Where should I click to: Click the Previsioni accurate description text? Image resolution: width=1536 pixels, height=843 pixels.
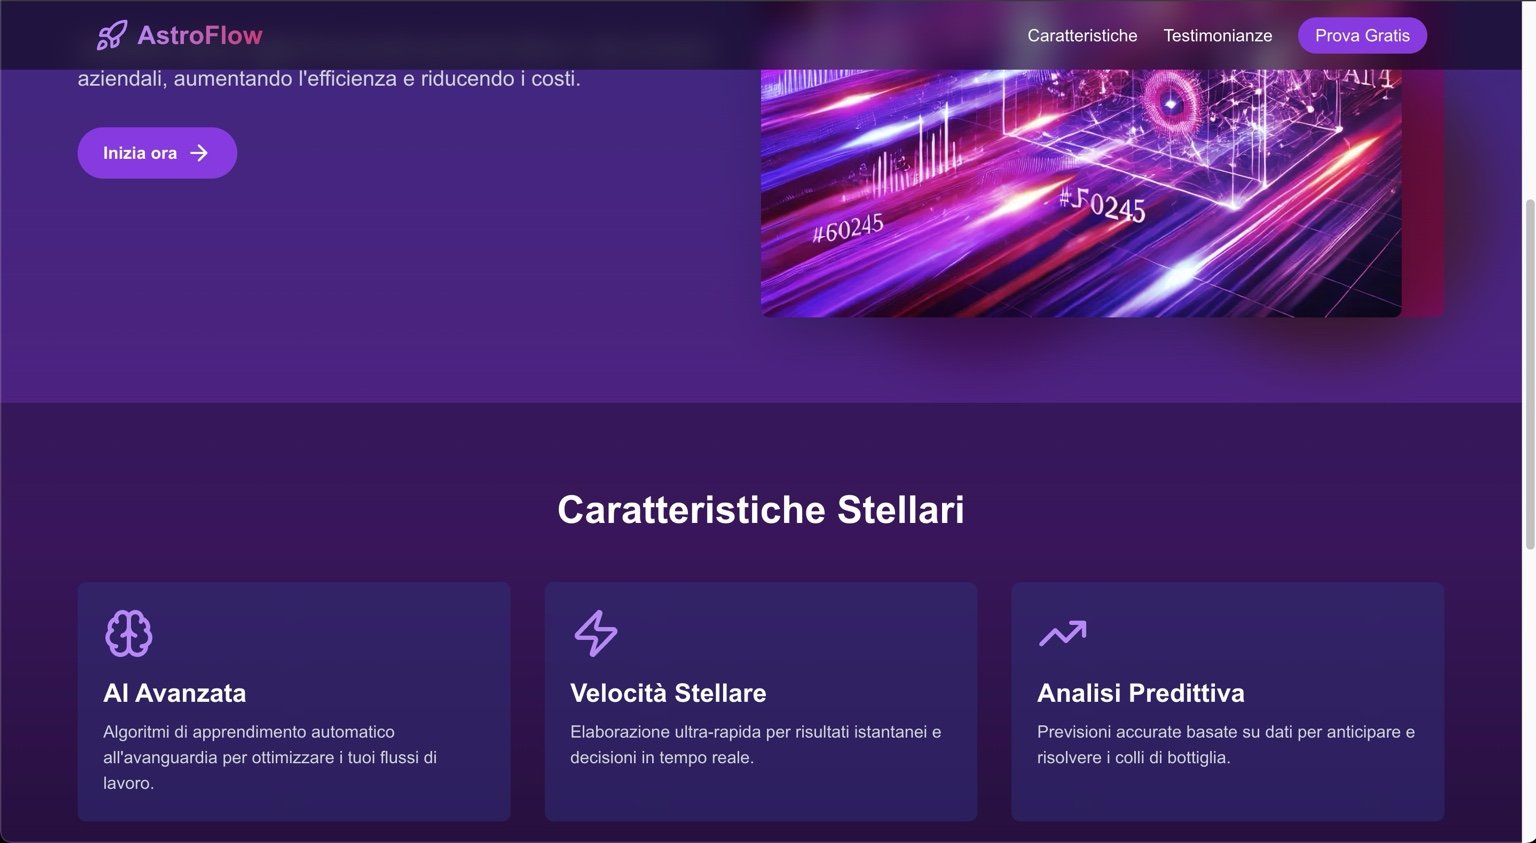click(1225, 744)
